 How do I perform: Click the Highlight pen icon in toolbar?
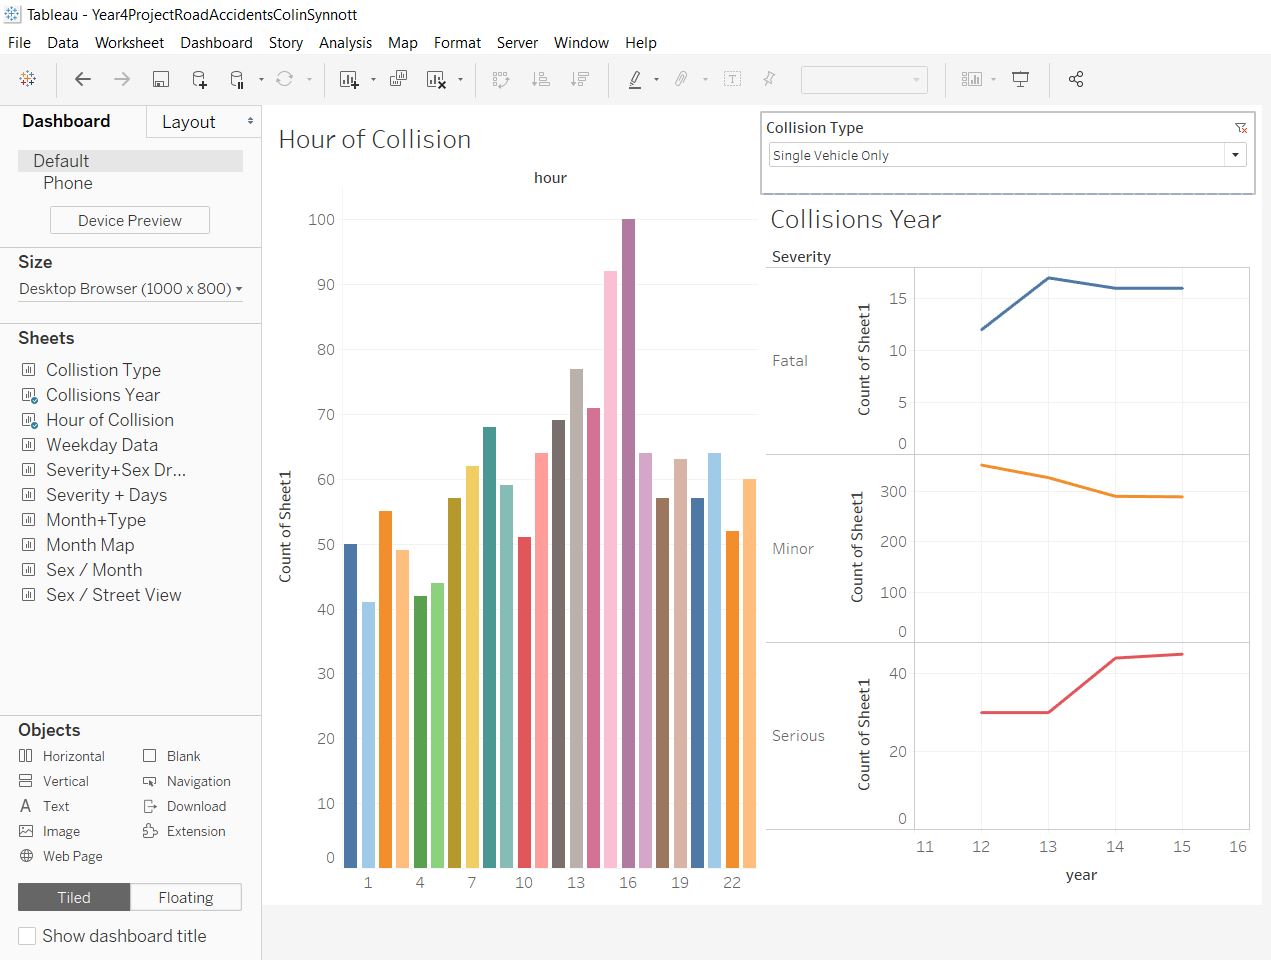(x=634, y=79)
